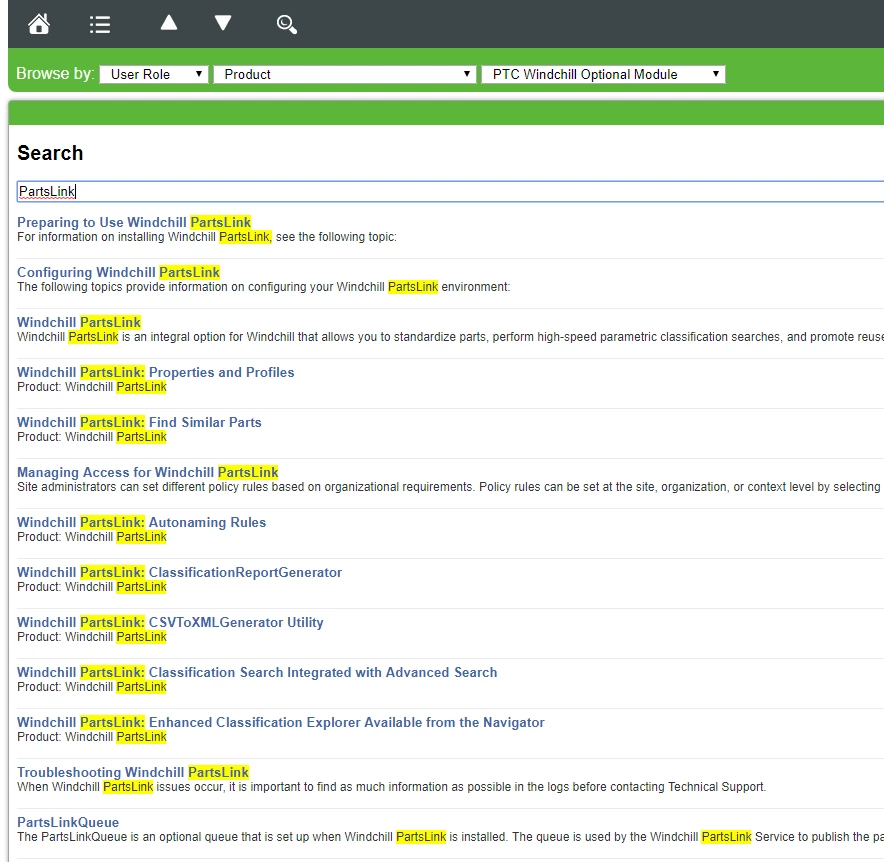This screenshot has height=862, width=884.
Task: Open the User Role browse dropdown
Action: click(154, 74)
